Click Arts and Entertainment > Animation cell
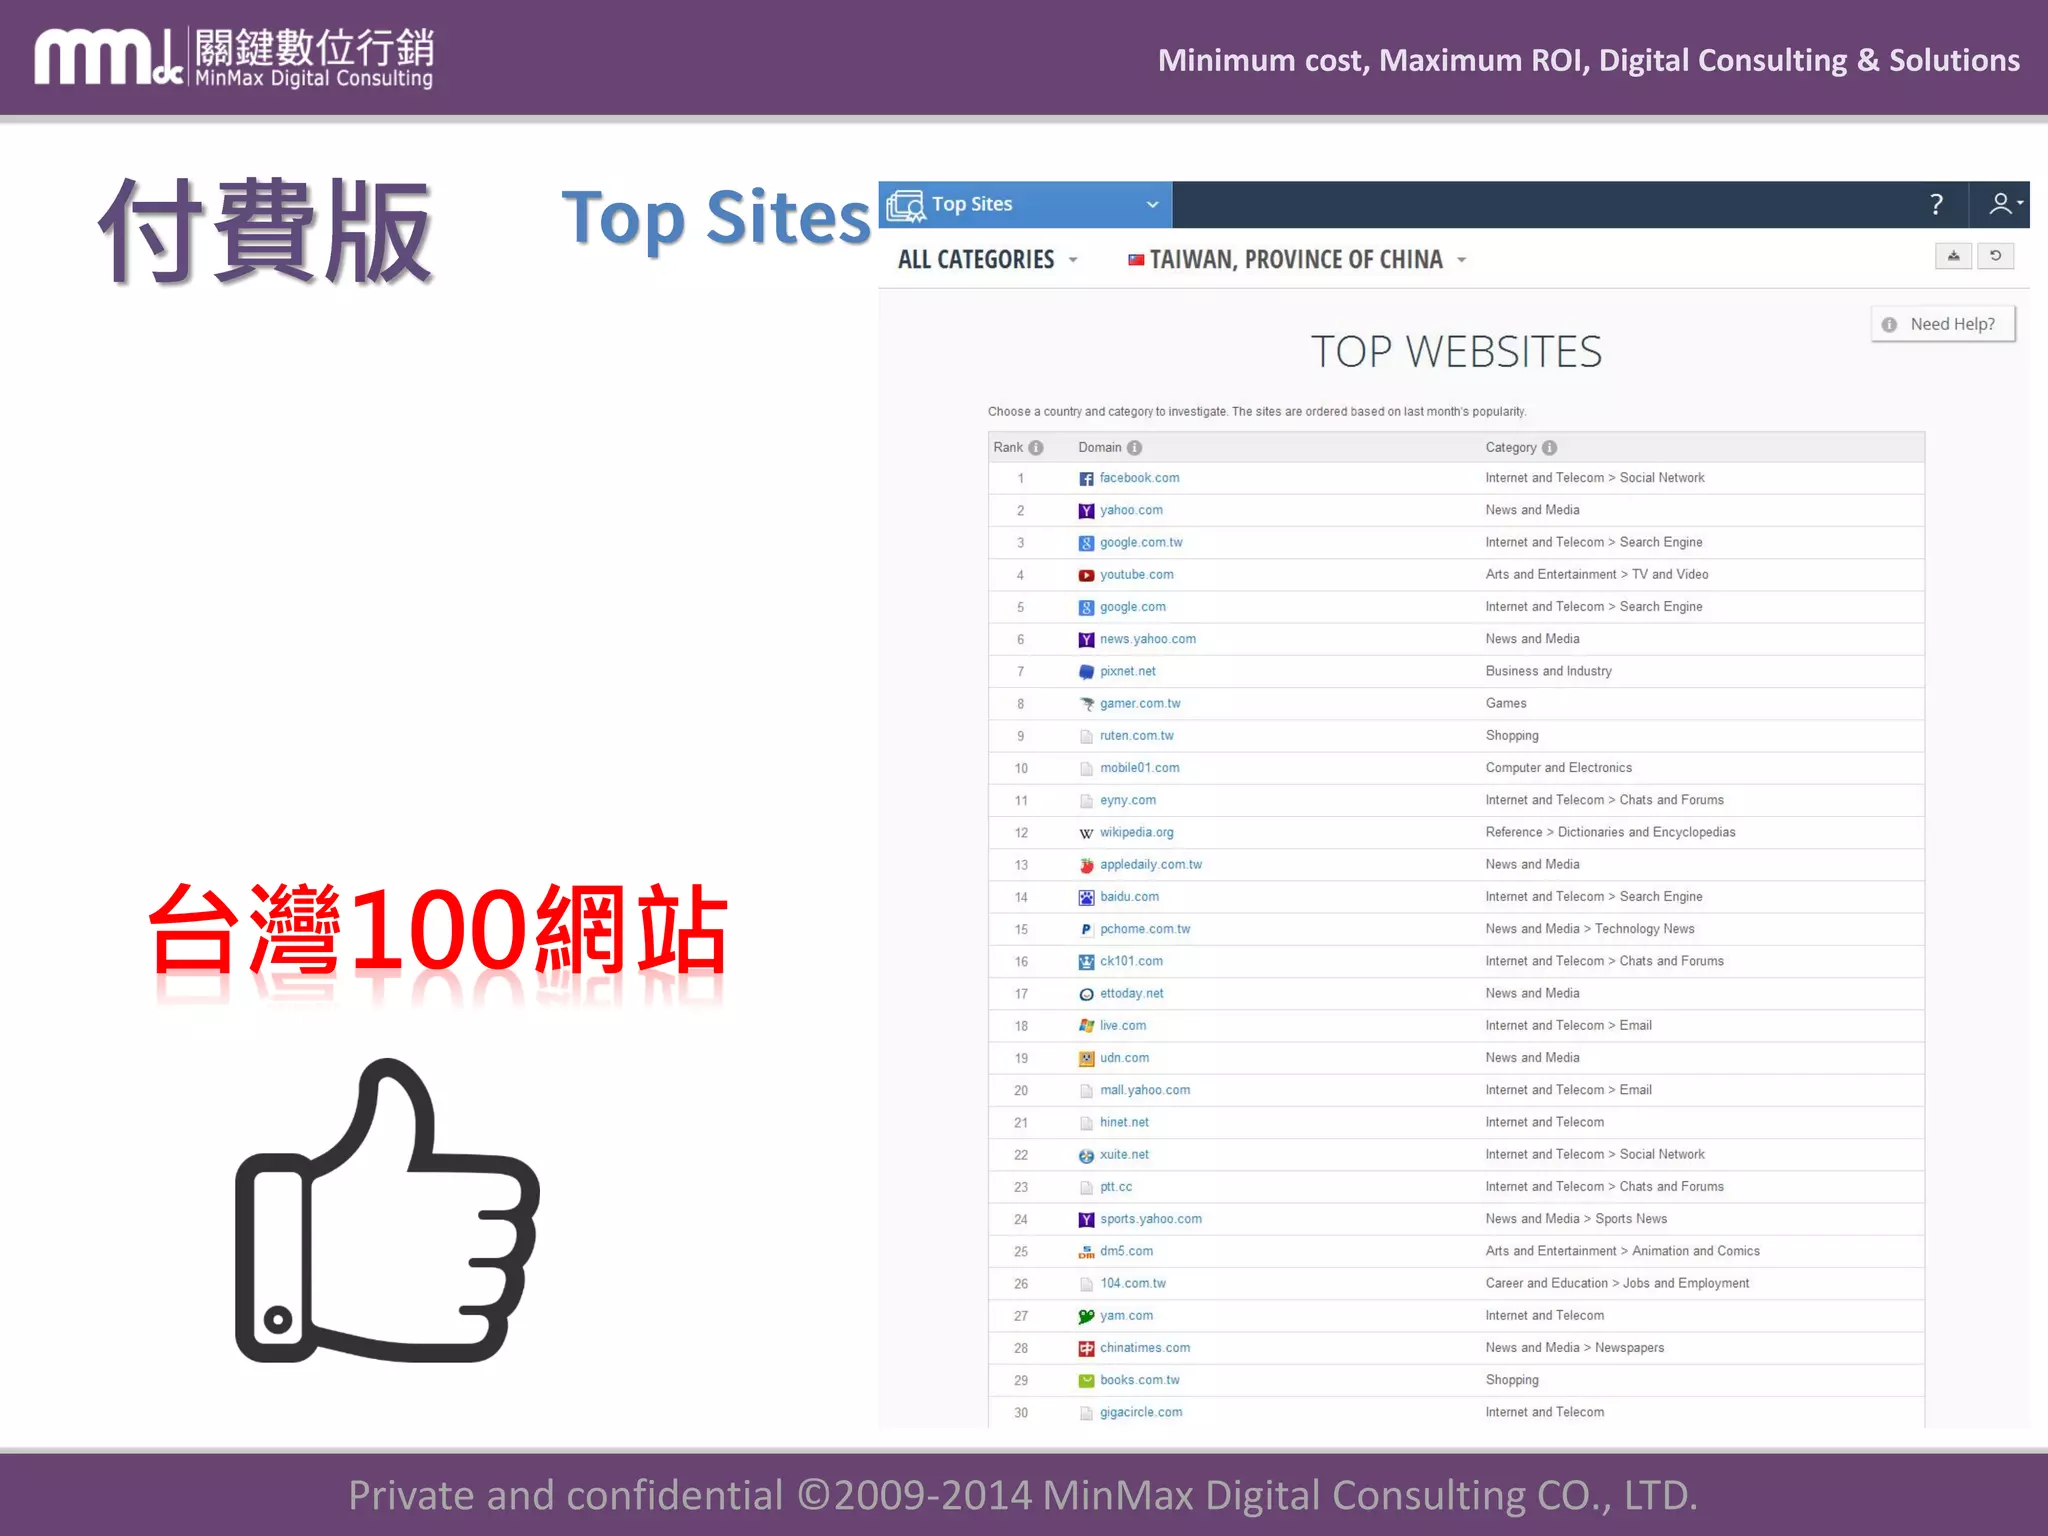This screenshot has height=1536, width=2048. [x=1622, y=1251]
